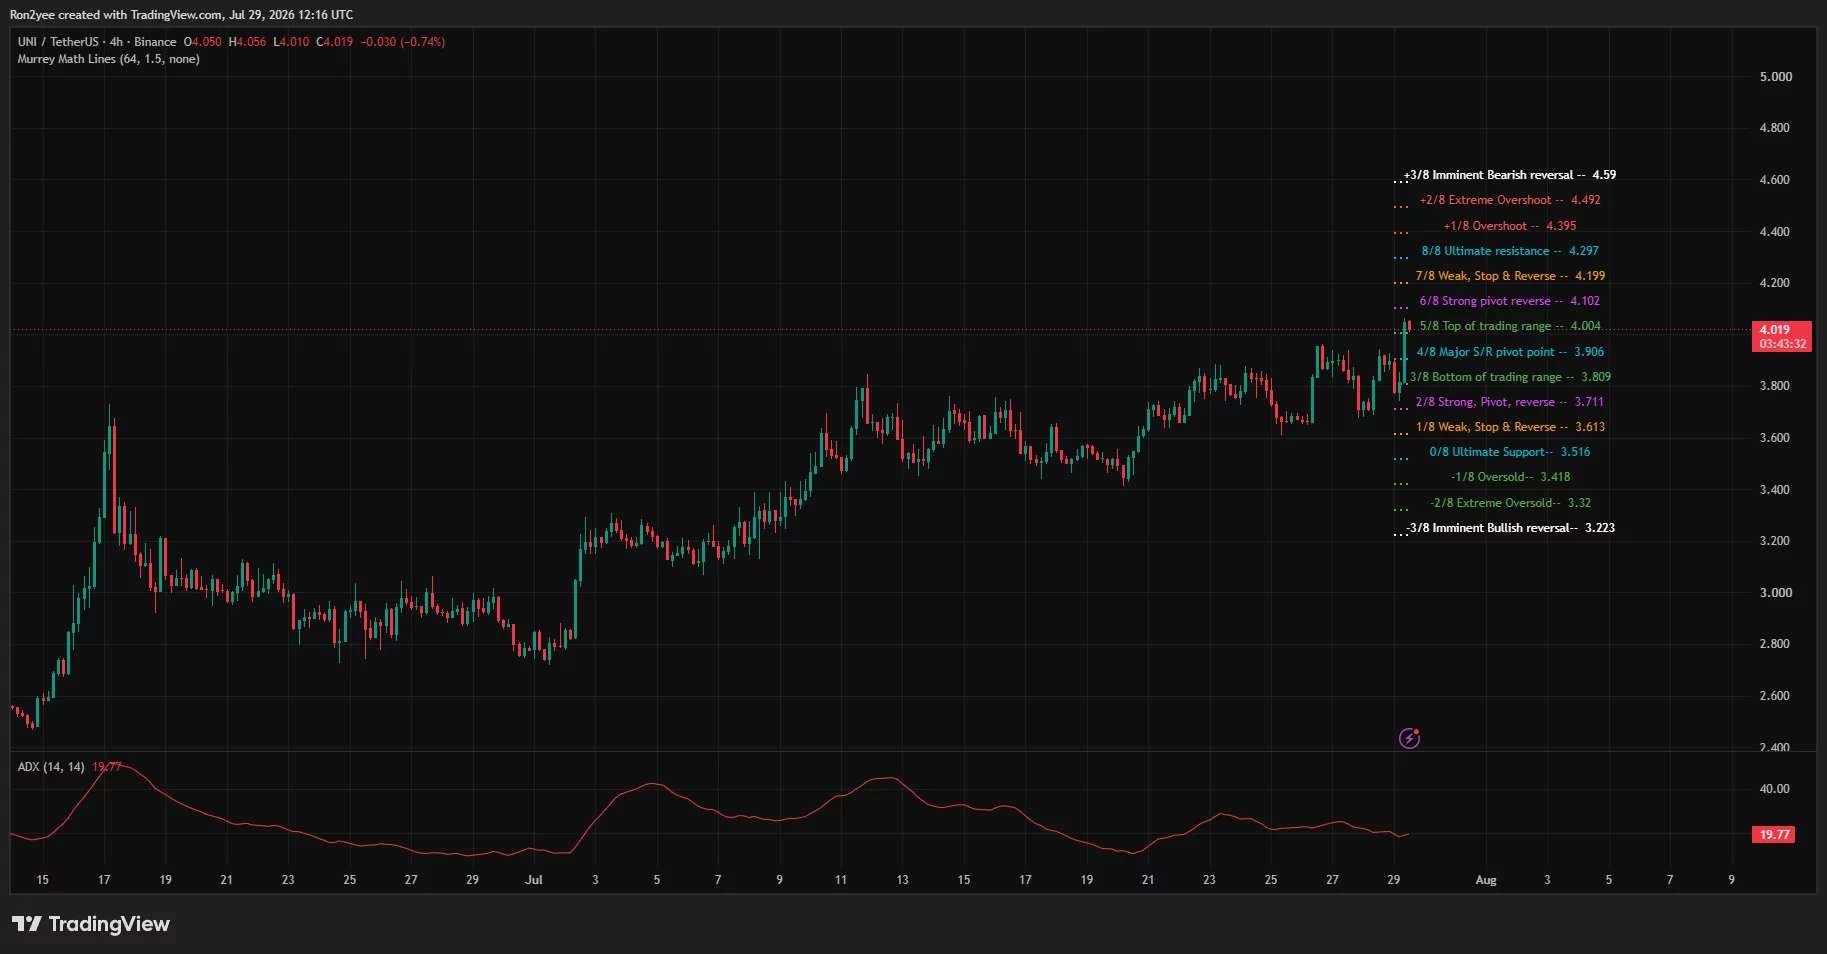Click the 4.600 price axis label
The height and width of the screenshot is (954, 1827).
tap(1775, 180)
